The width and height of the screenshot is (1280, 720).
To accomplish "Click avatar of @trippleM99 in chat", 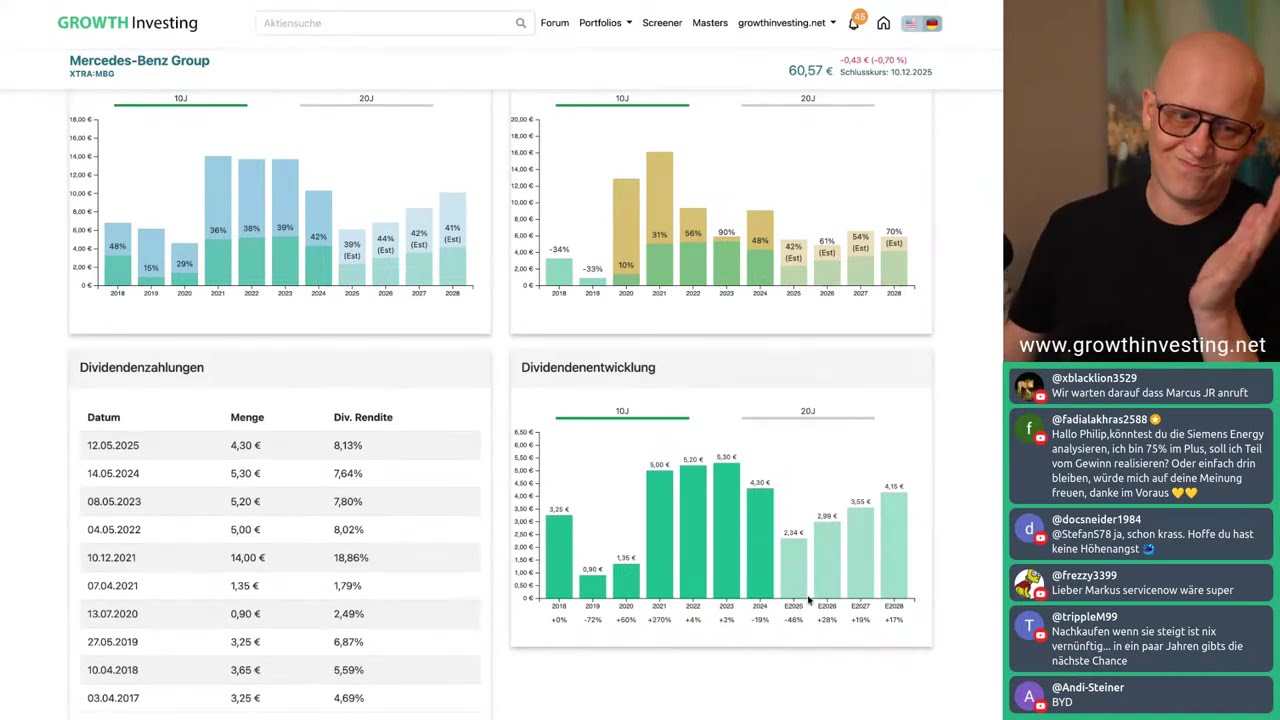I will point(1028,626).
